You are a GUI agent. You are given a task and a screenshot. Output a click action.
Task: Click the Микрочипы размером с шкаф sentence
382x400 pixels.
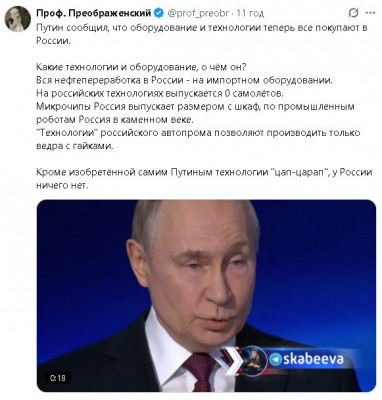click(195, 113)
